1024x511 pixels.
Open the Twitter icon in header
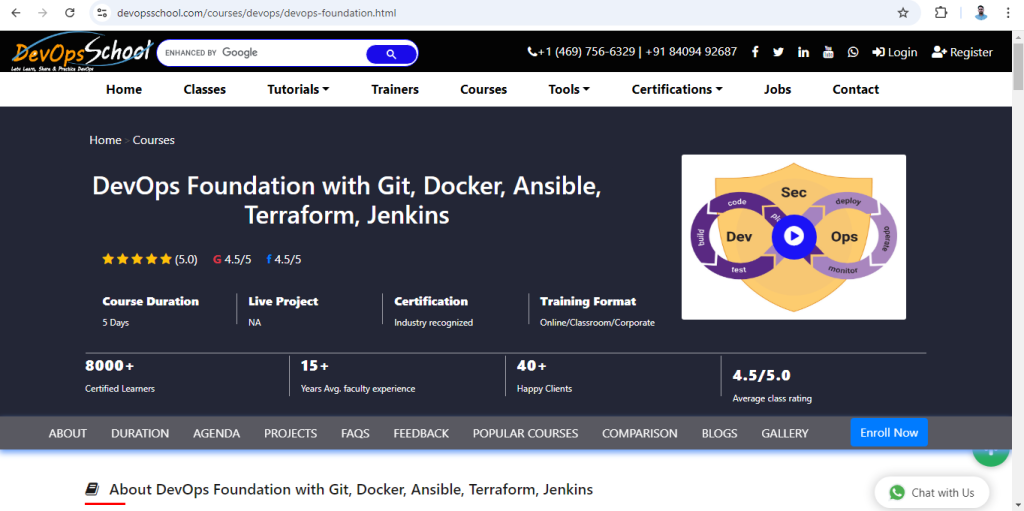[x=778, y=52]
